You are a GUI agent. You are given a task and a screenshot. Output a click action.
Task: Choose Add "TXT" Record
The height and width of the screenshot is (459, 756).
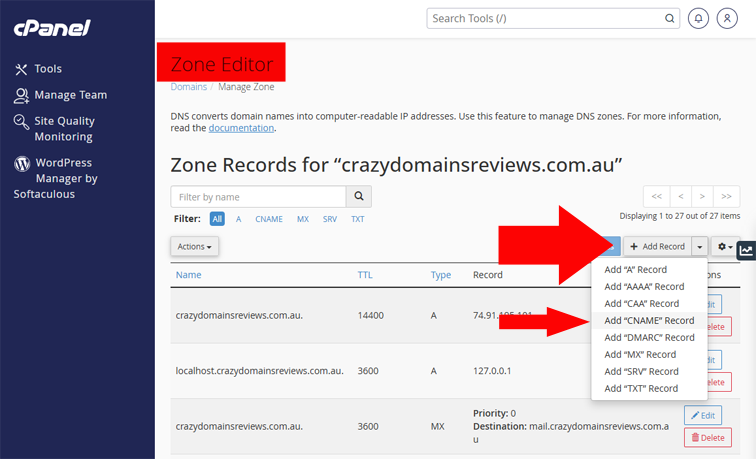click(x=649, y=388)
